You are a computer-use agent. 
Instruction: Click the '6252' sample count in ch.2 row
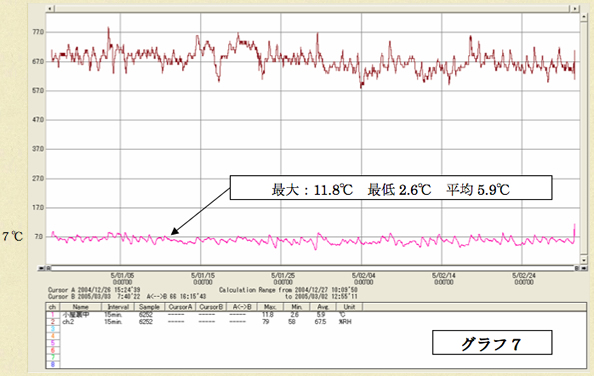tap(145, 322)
